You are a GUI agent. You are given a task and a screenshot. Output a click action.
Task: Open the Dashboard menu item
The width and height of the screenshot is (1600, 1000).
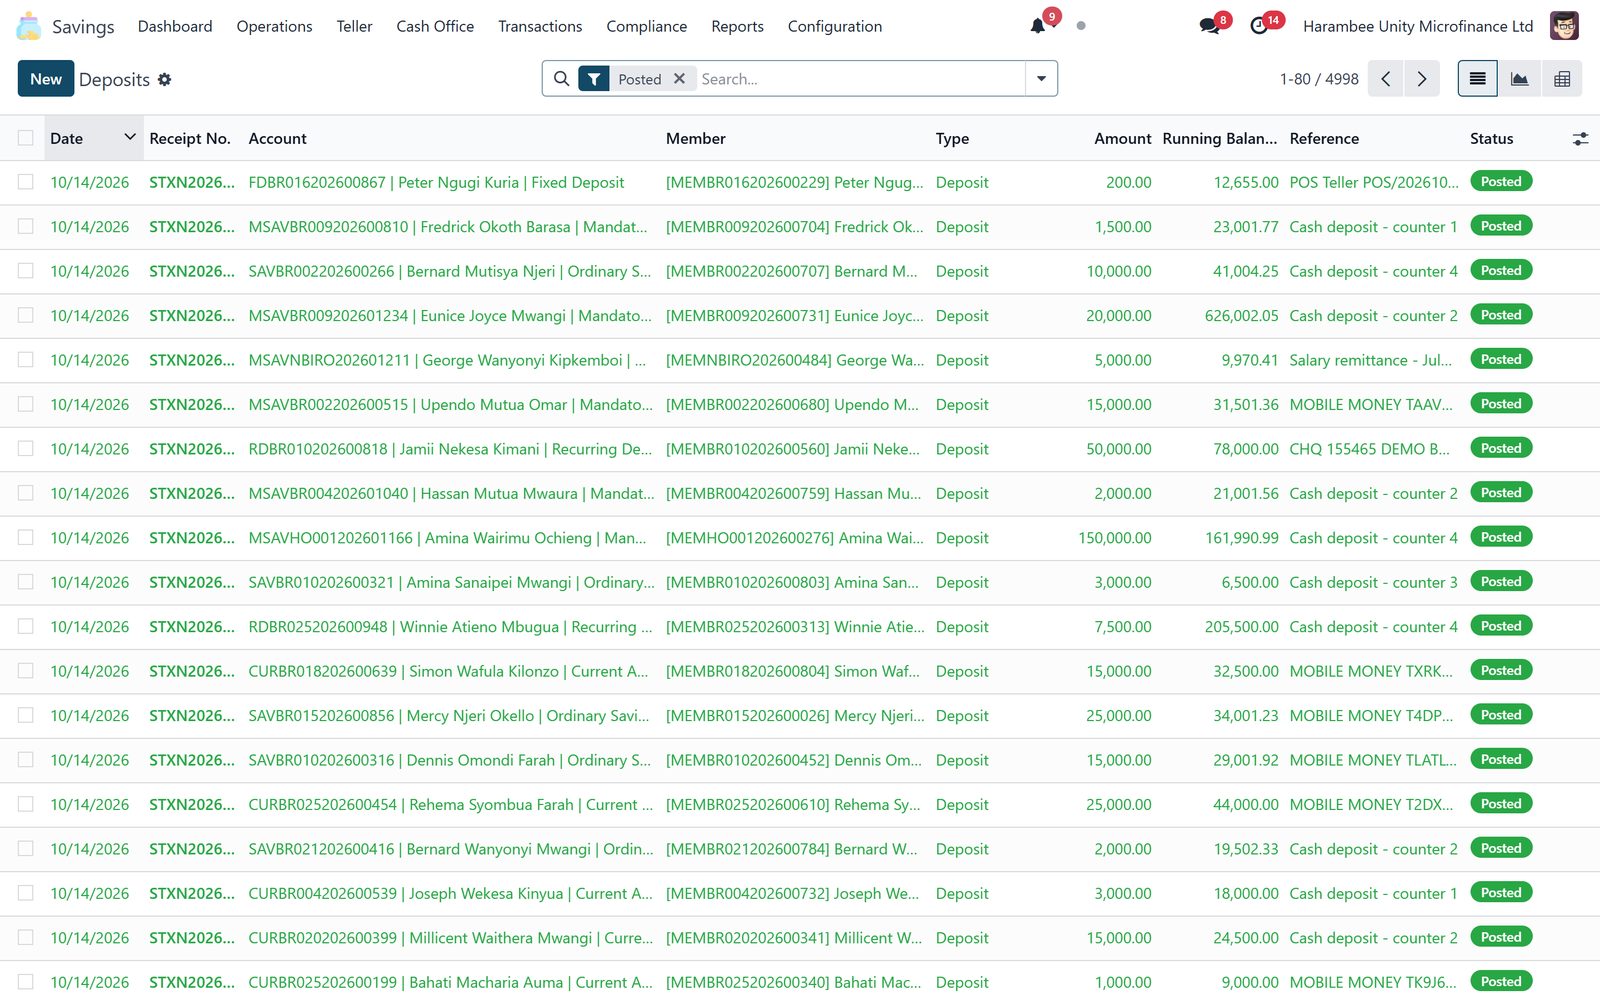pyautogui.click(x=175, y=26)
